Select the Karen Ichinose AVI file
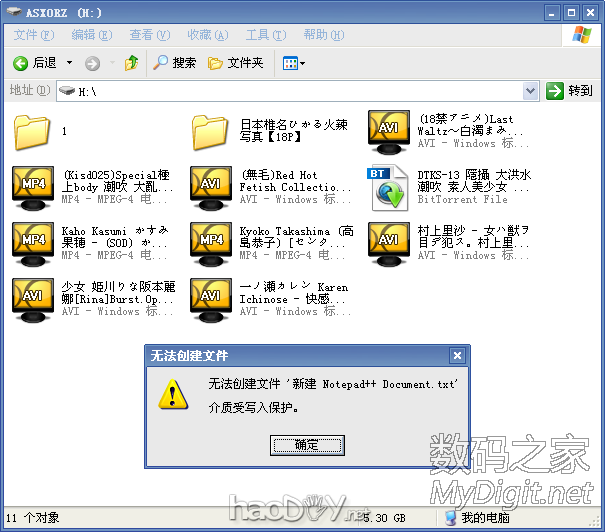Image resolution: width=605 pixels, height=532 pixels. [211, 298]
